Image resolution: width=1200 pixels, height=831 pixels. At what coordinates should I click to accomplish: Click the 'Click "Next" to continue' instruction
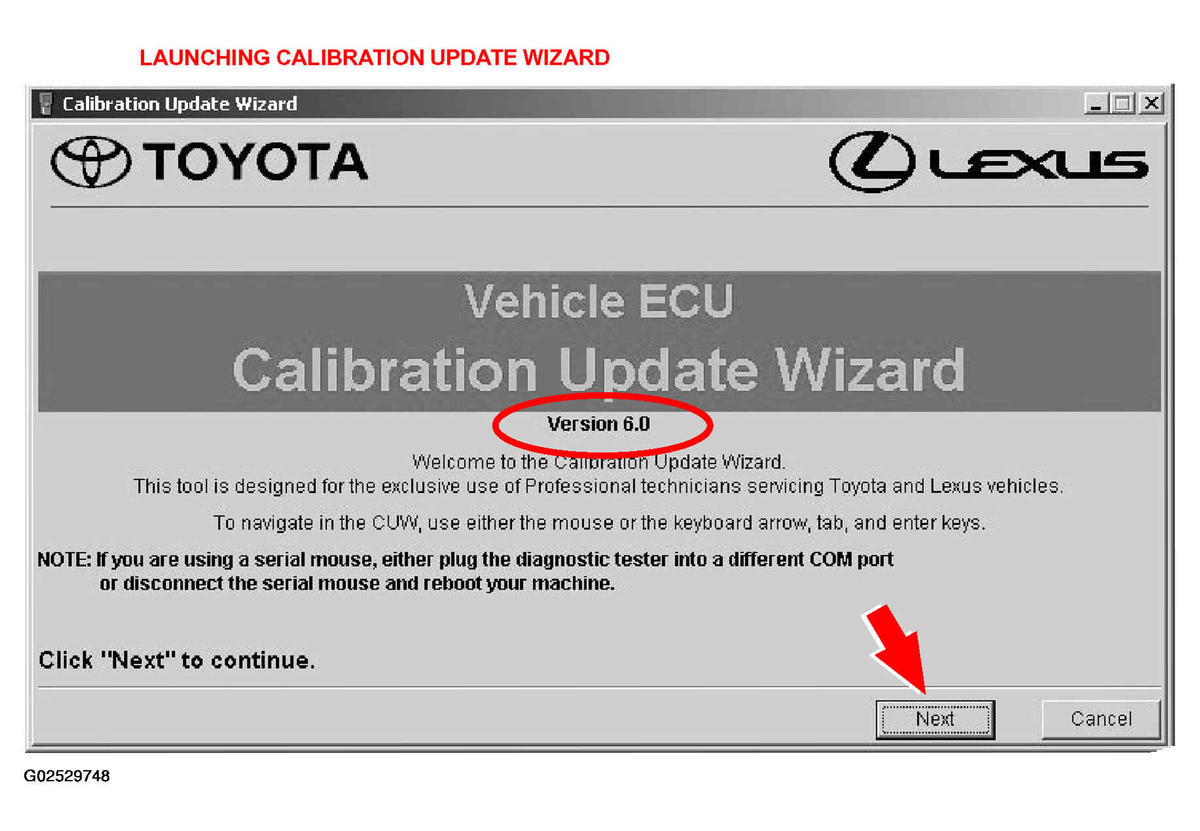(177, 660)
